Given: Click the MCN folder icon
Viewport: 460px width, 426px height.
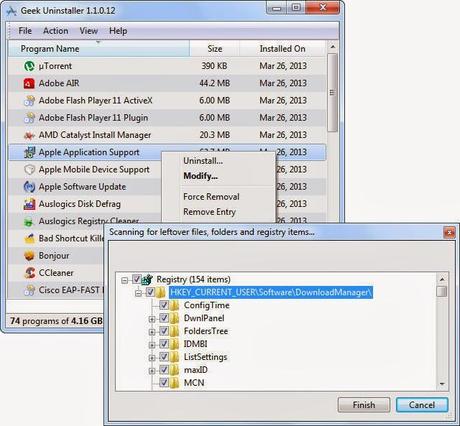Looking at the screenshot, I should click(174, 383).
